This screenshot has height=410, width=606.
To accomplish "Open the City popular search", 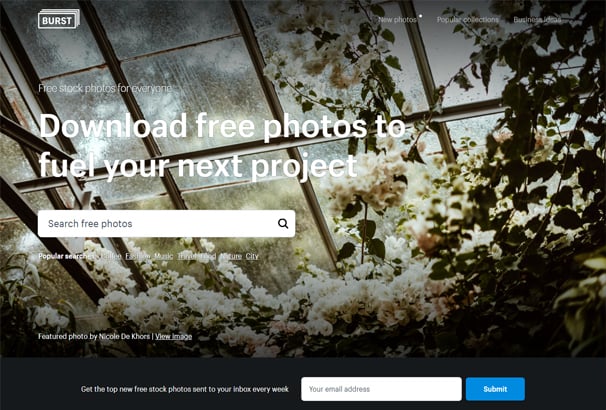I will [252, 256].
